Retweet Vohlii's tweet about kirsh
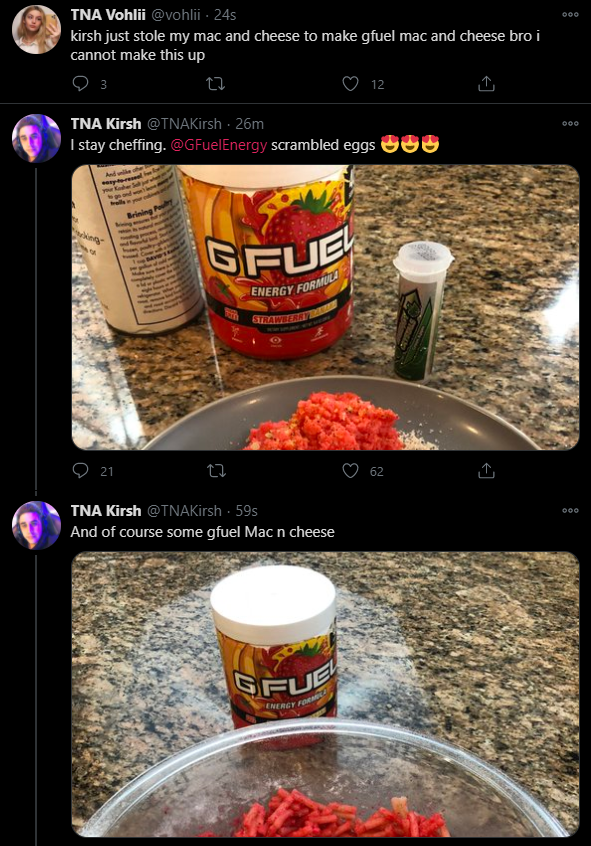This screenshot has width=591, height=846. pos(216,84)
